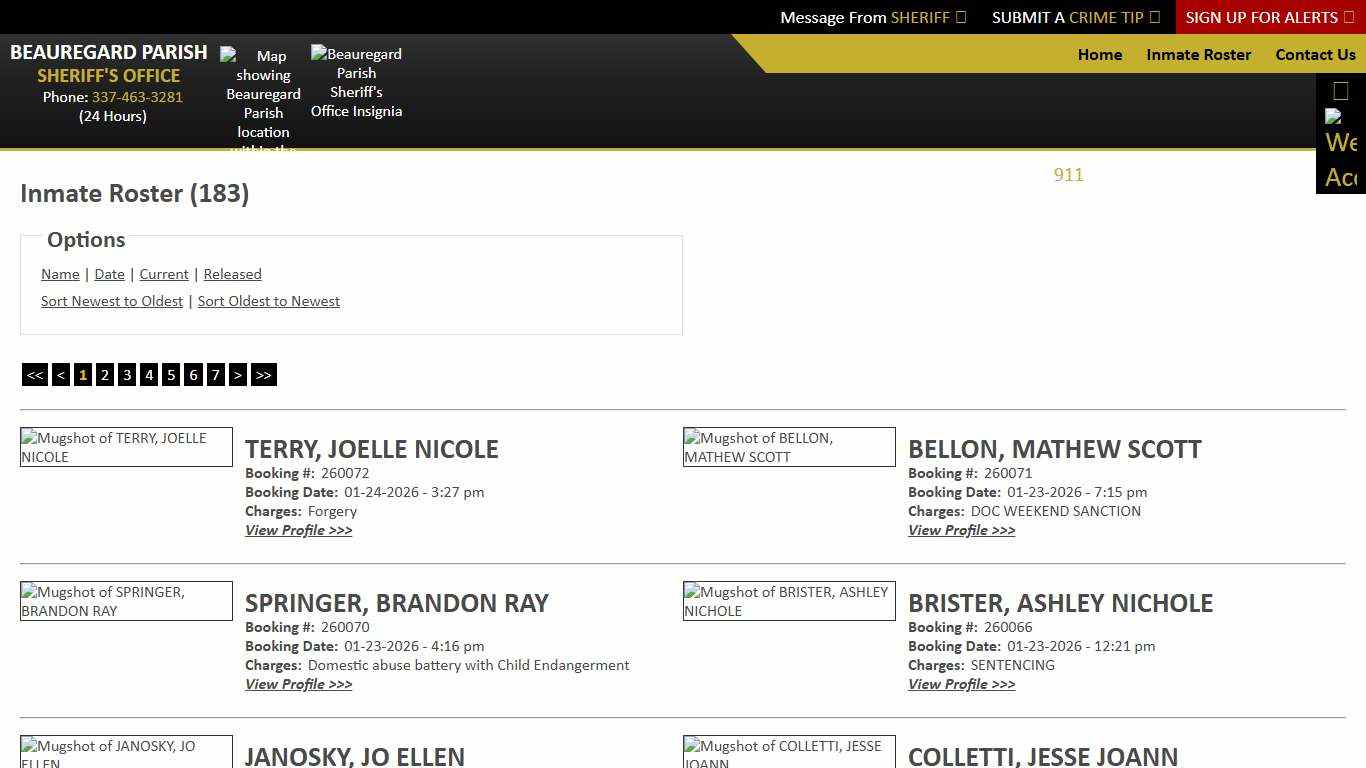Call the phone number 337-463-3281
This screenshot has width=1366, height=768.
coord(137,97)
